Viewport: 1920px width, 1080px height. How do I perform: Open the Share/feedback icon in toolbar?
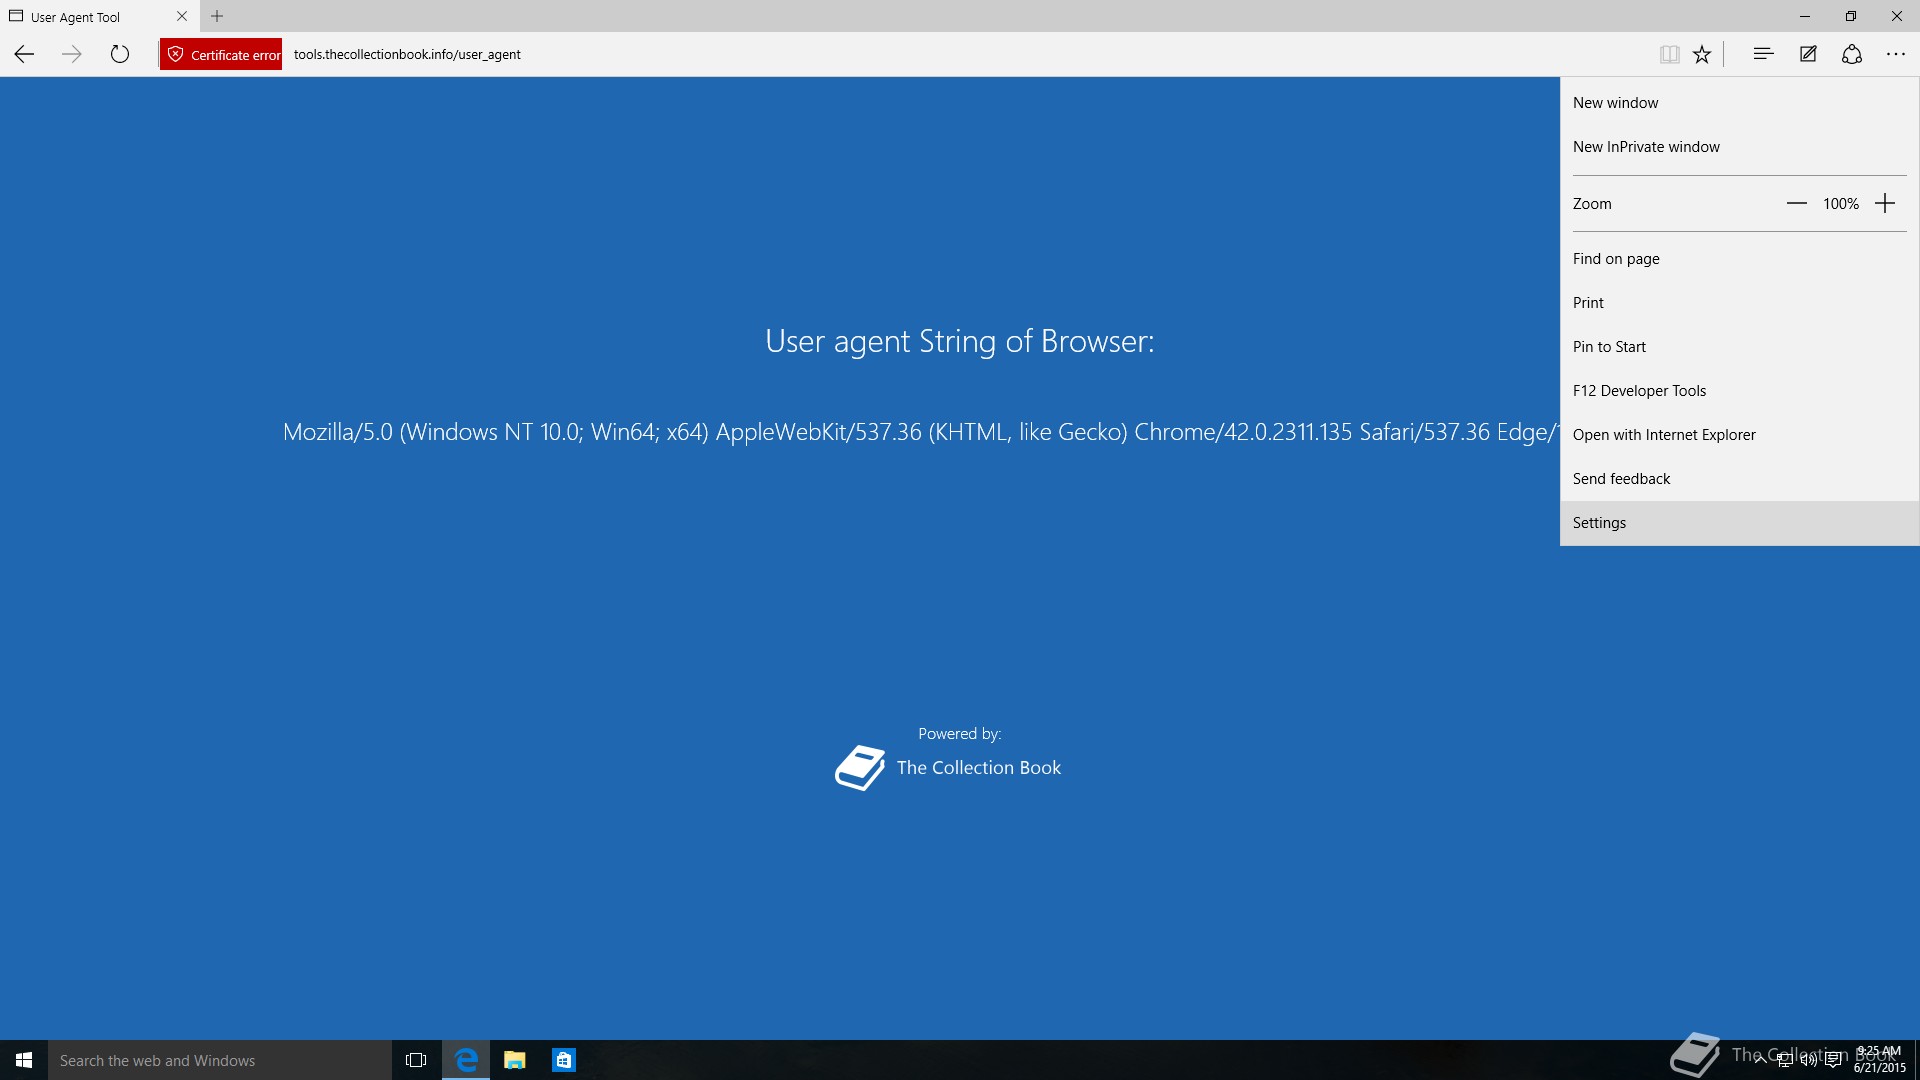pyautogui.click(x=1852, y=54)
